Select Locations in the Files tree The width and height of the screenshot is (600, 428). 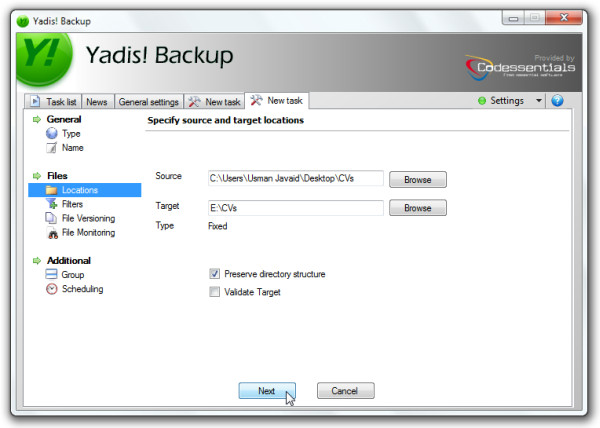pos(79,190)
